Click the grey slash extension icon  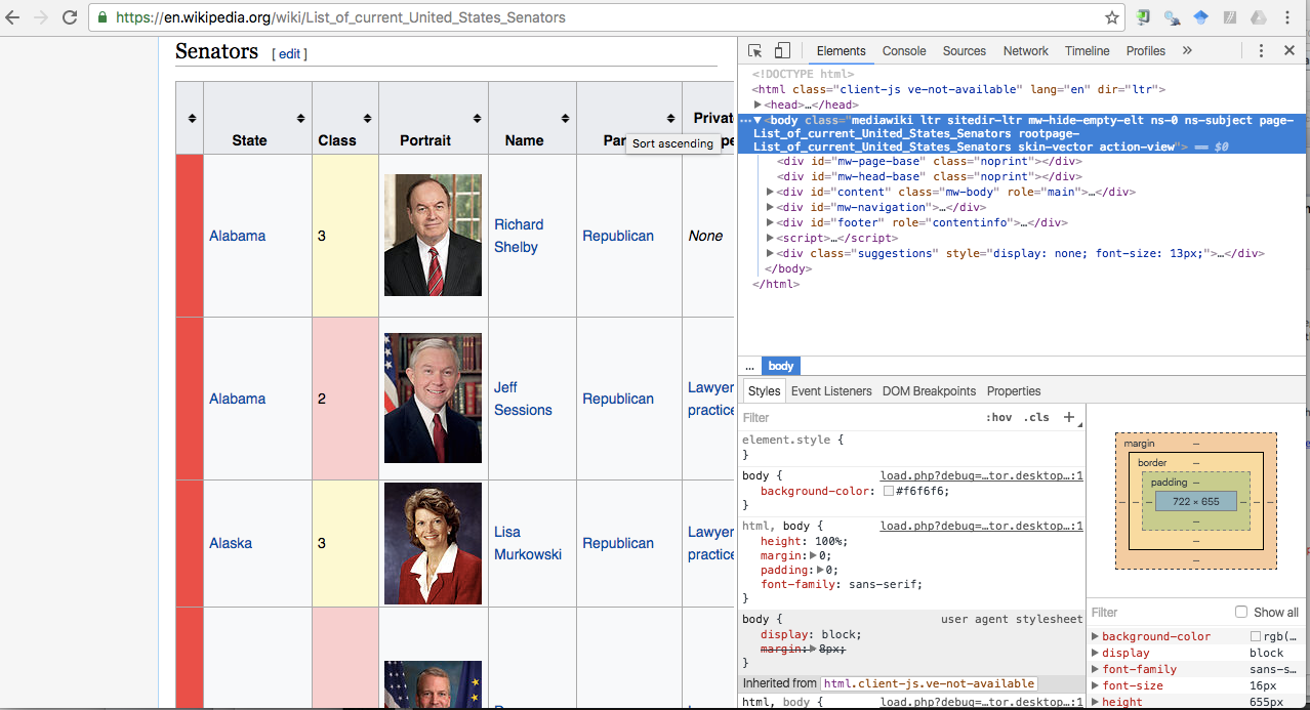click(x=1230, y=18)
